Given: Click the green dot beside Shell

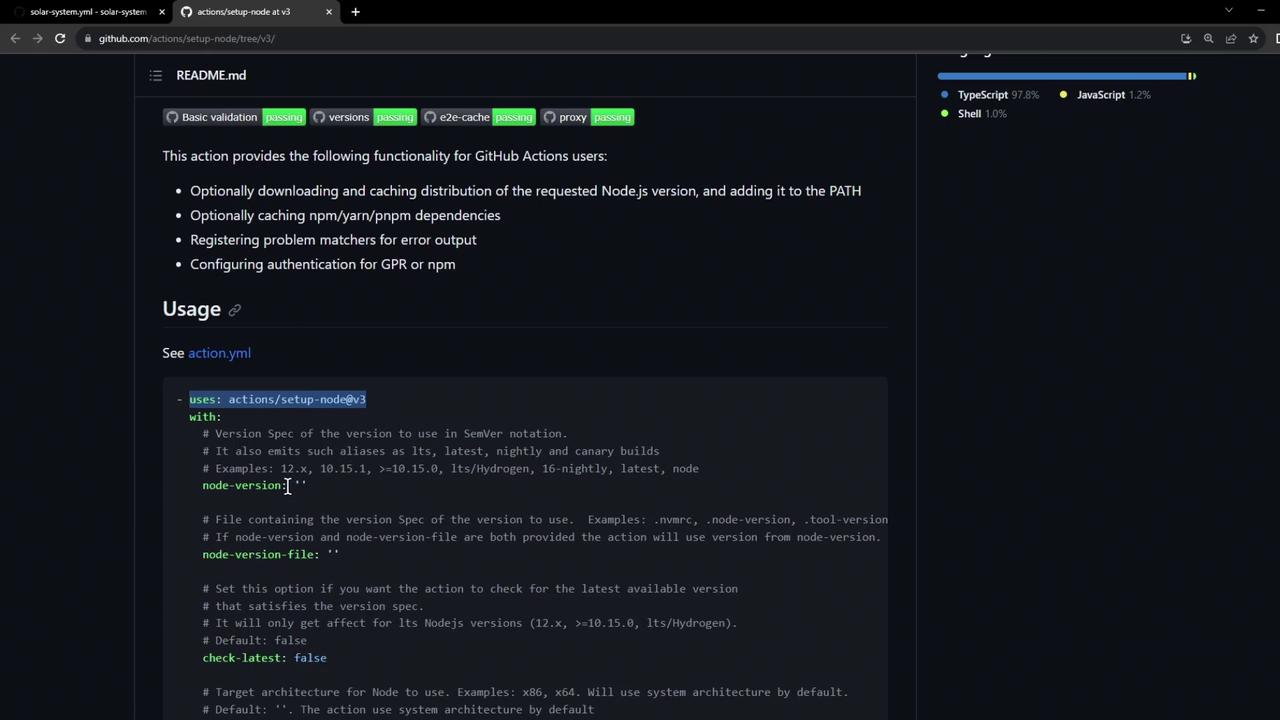Looking at the screenshot, I should coord(945,114).
